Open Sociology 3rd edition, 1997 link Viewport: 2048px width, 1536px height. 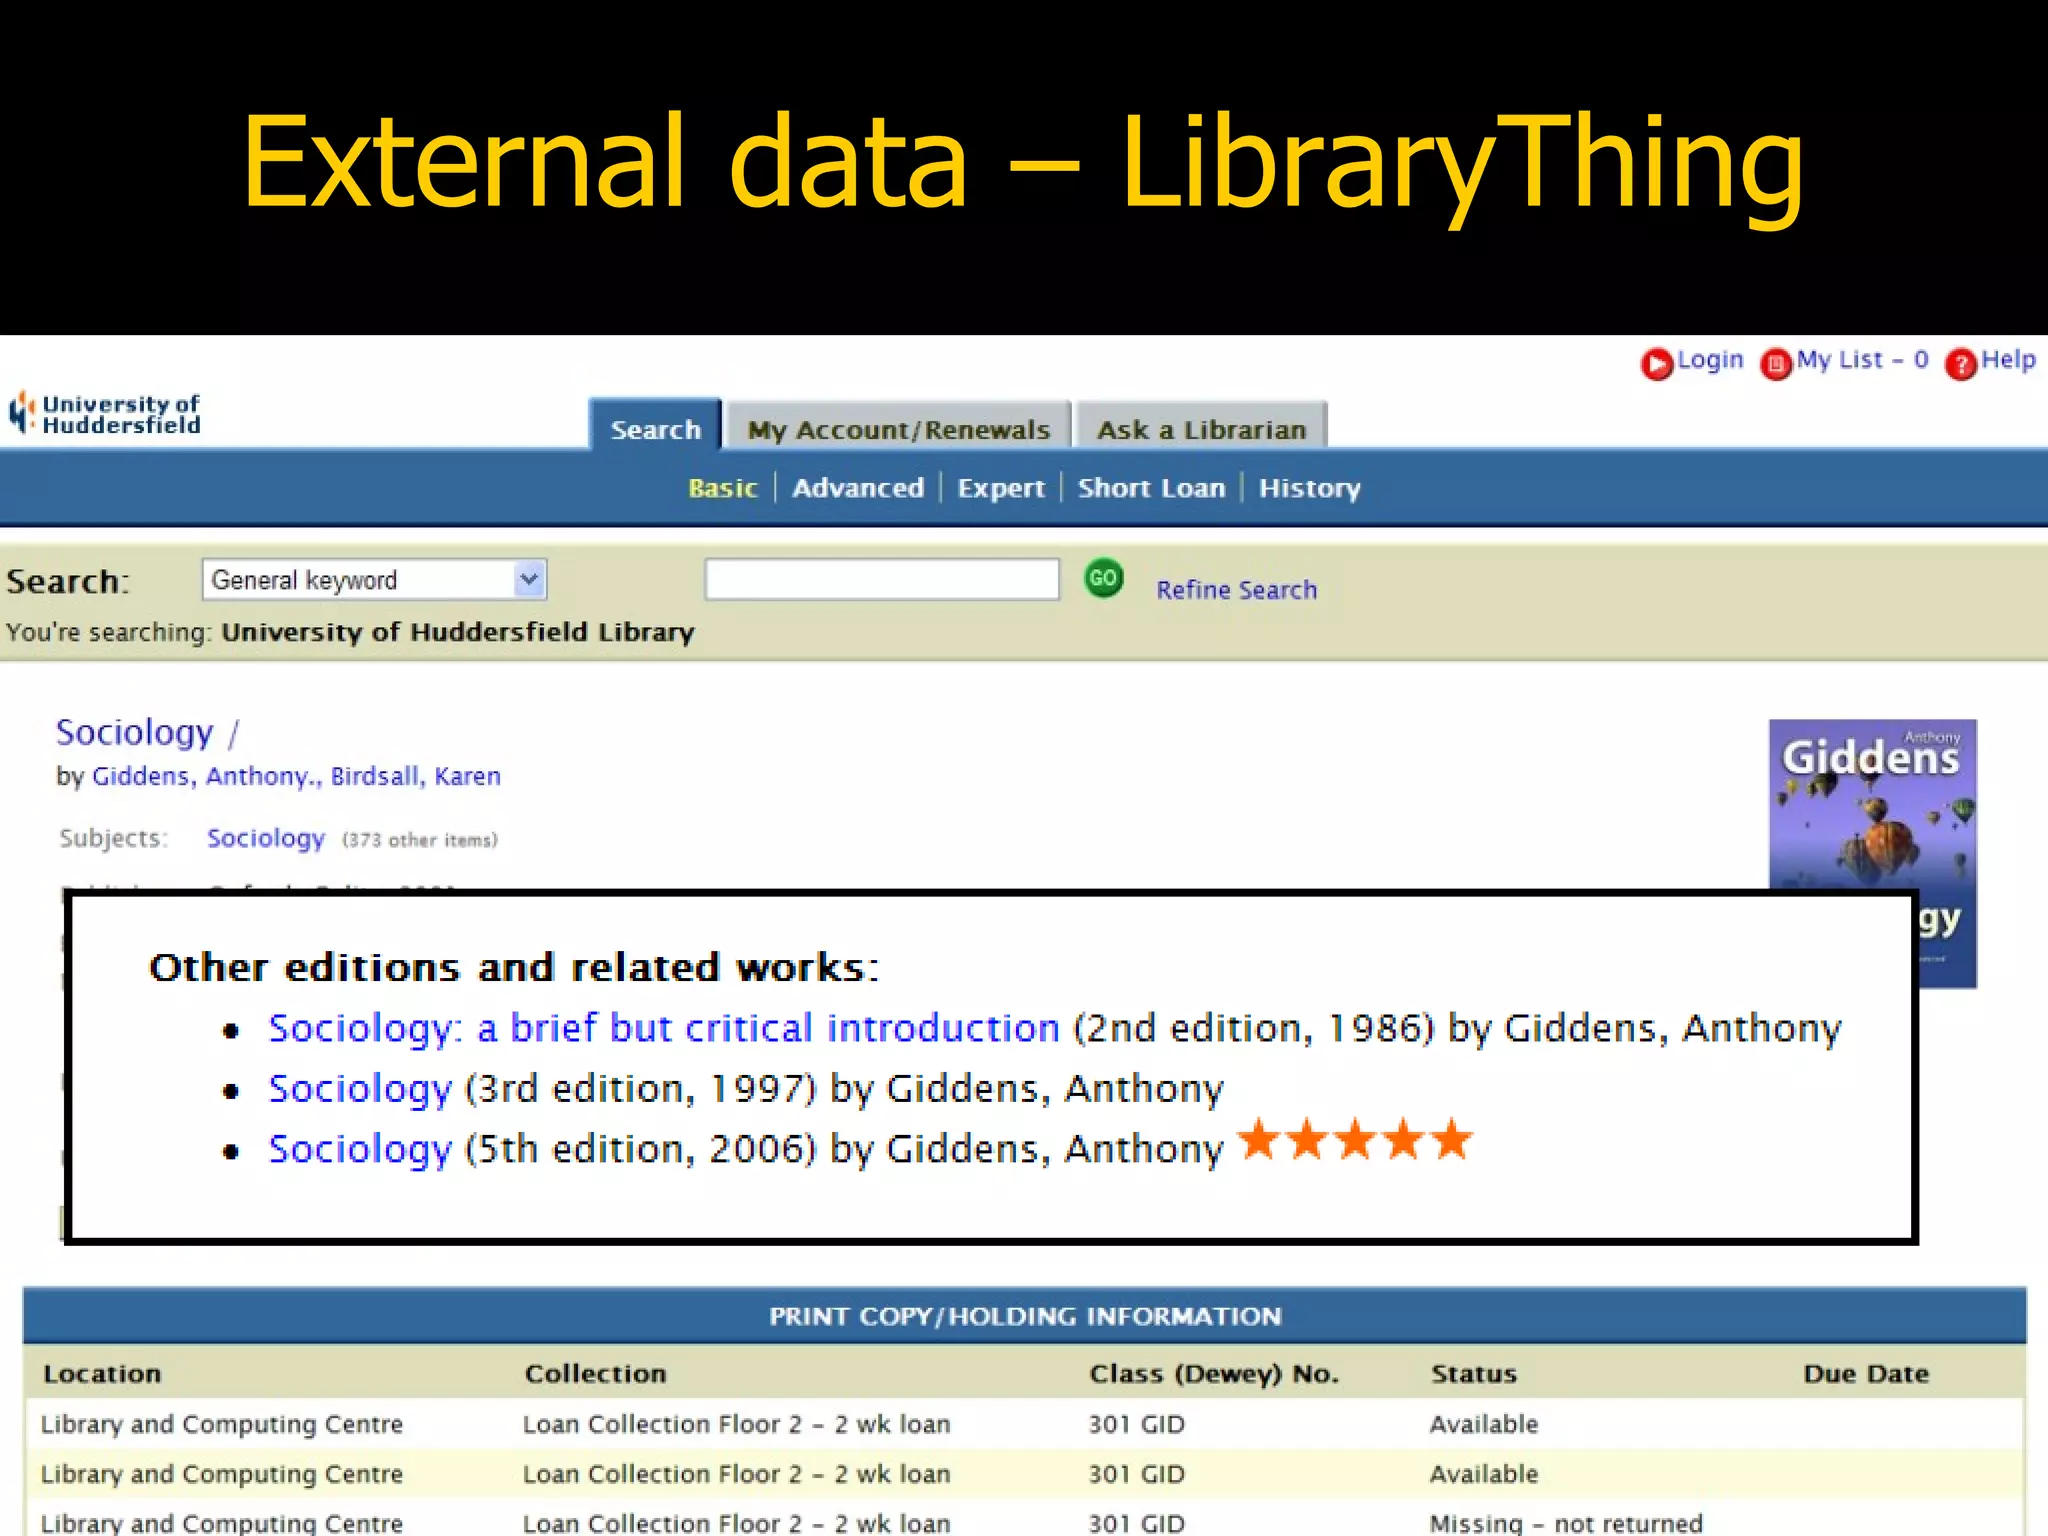(x=360, y=1089)
